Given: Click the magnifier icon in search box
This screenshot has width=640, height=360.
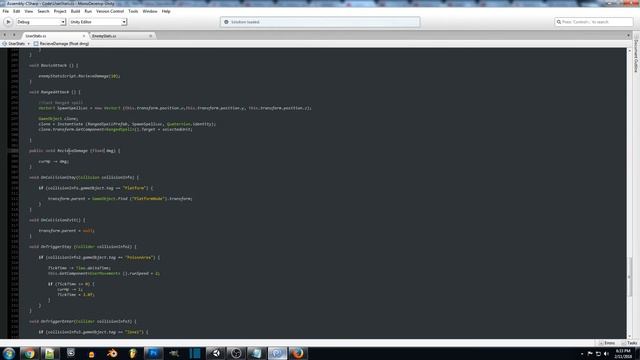Looking at the screenshot, I should pyautogui.click(x=558, y=22).
